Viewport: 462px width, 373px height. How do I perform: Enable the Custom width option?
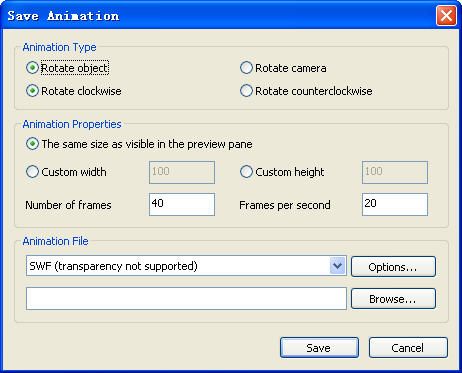pos(32,172)
